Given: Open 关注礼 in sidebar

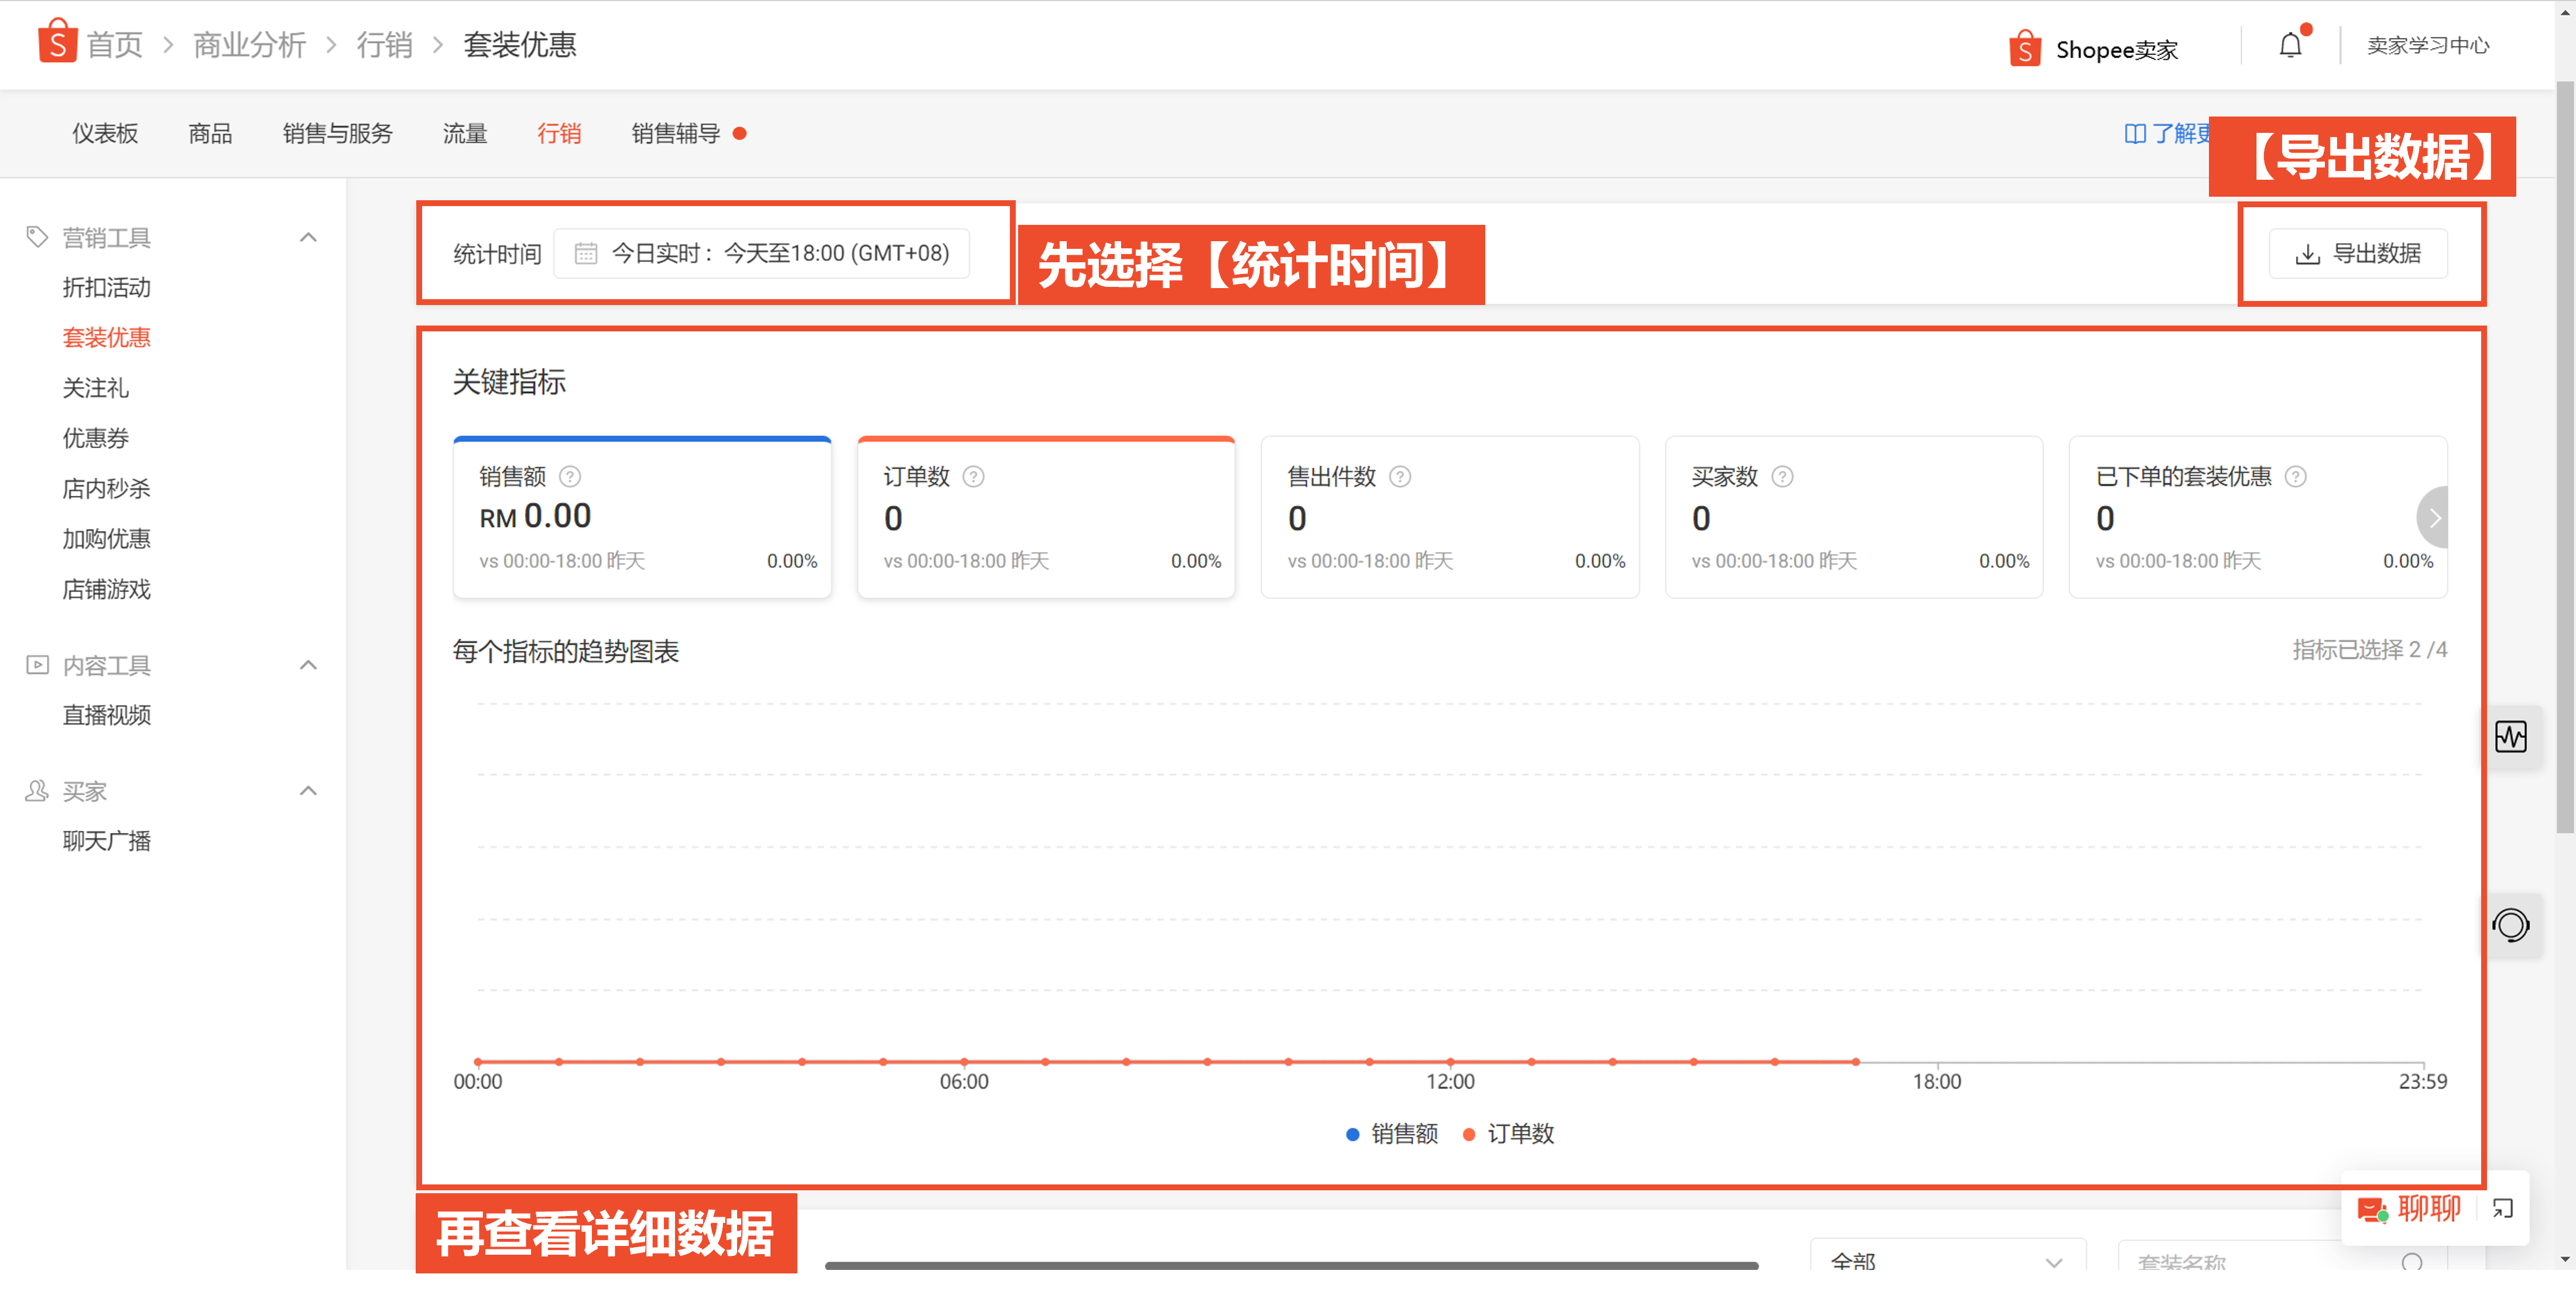Looking at the screenshot, I should (x=95, y=387).
